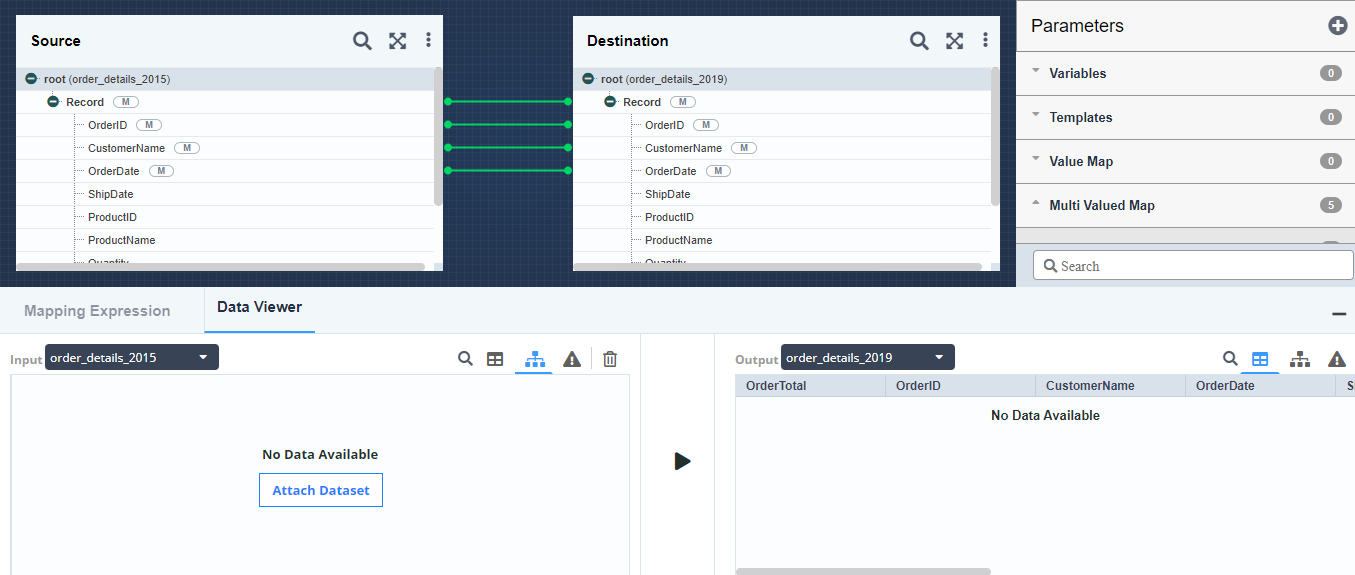Click the search icon in Source panel
Screen dimensions: 1355x575
click(362, 41)
